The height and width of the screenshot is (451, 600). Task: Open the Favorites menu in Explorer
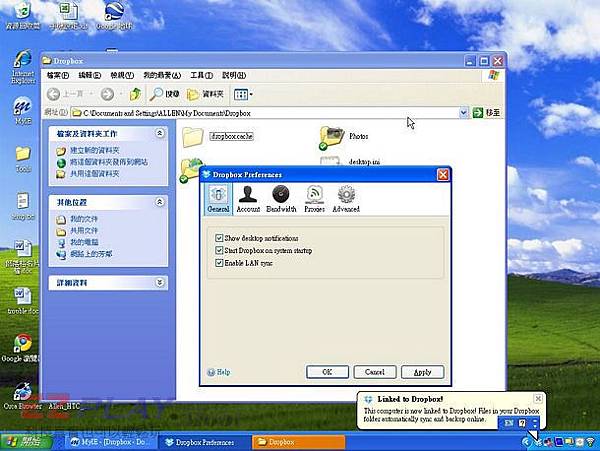pyautogui.click(x=162, y=75)
